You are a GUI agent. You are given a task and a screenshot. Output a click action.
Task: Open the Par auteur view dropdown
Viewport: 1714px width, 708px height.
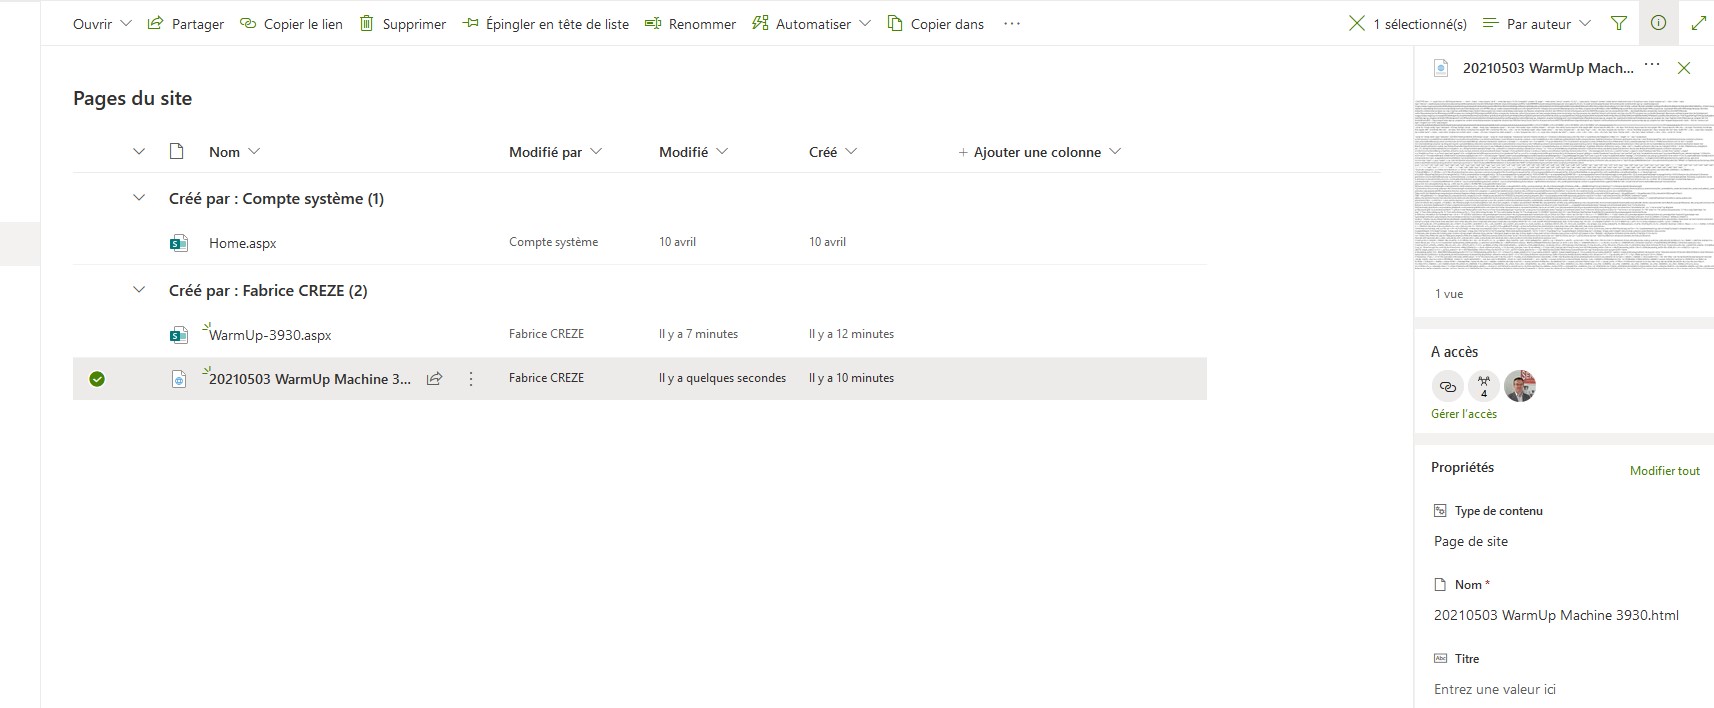point(1537,23)
